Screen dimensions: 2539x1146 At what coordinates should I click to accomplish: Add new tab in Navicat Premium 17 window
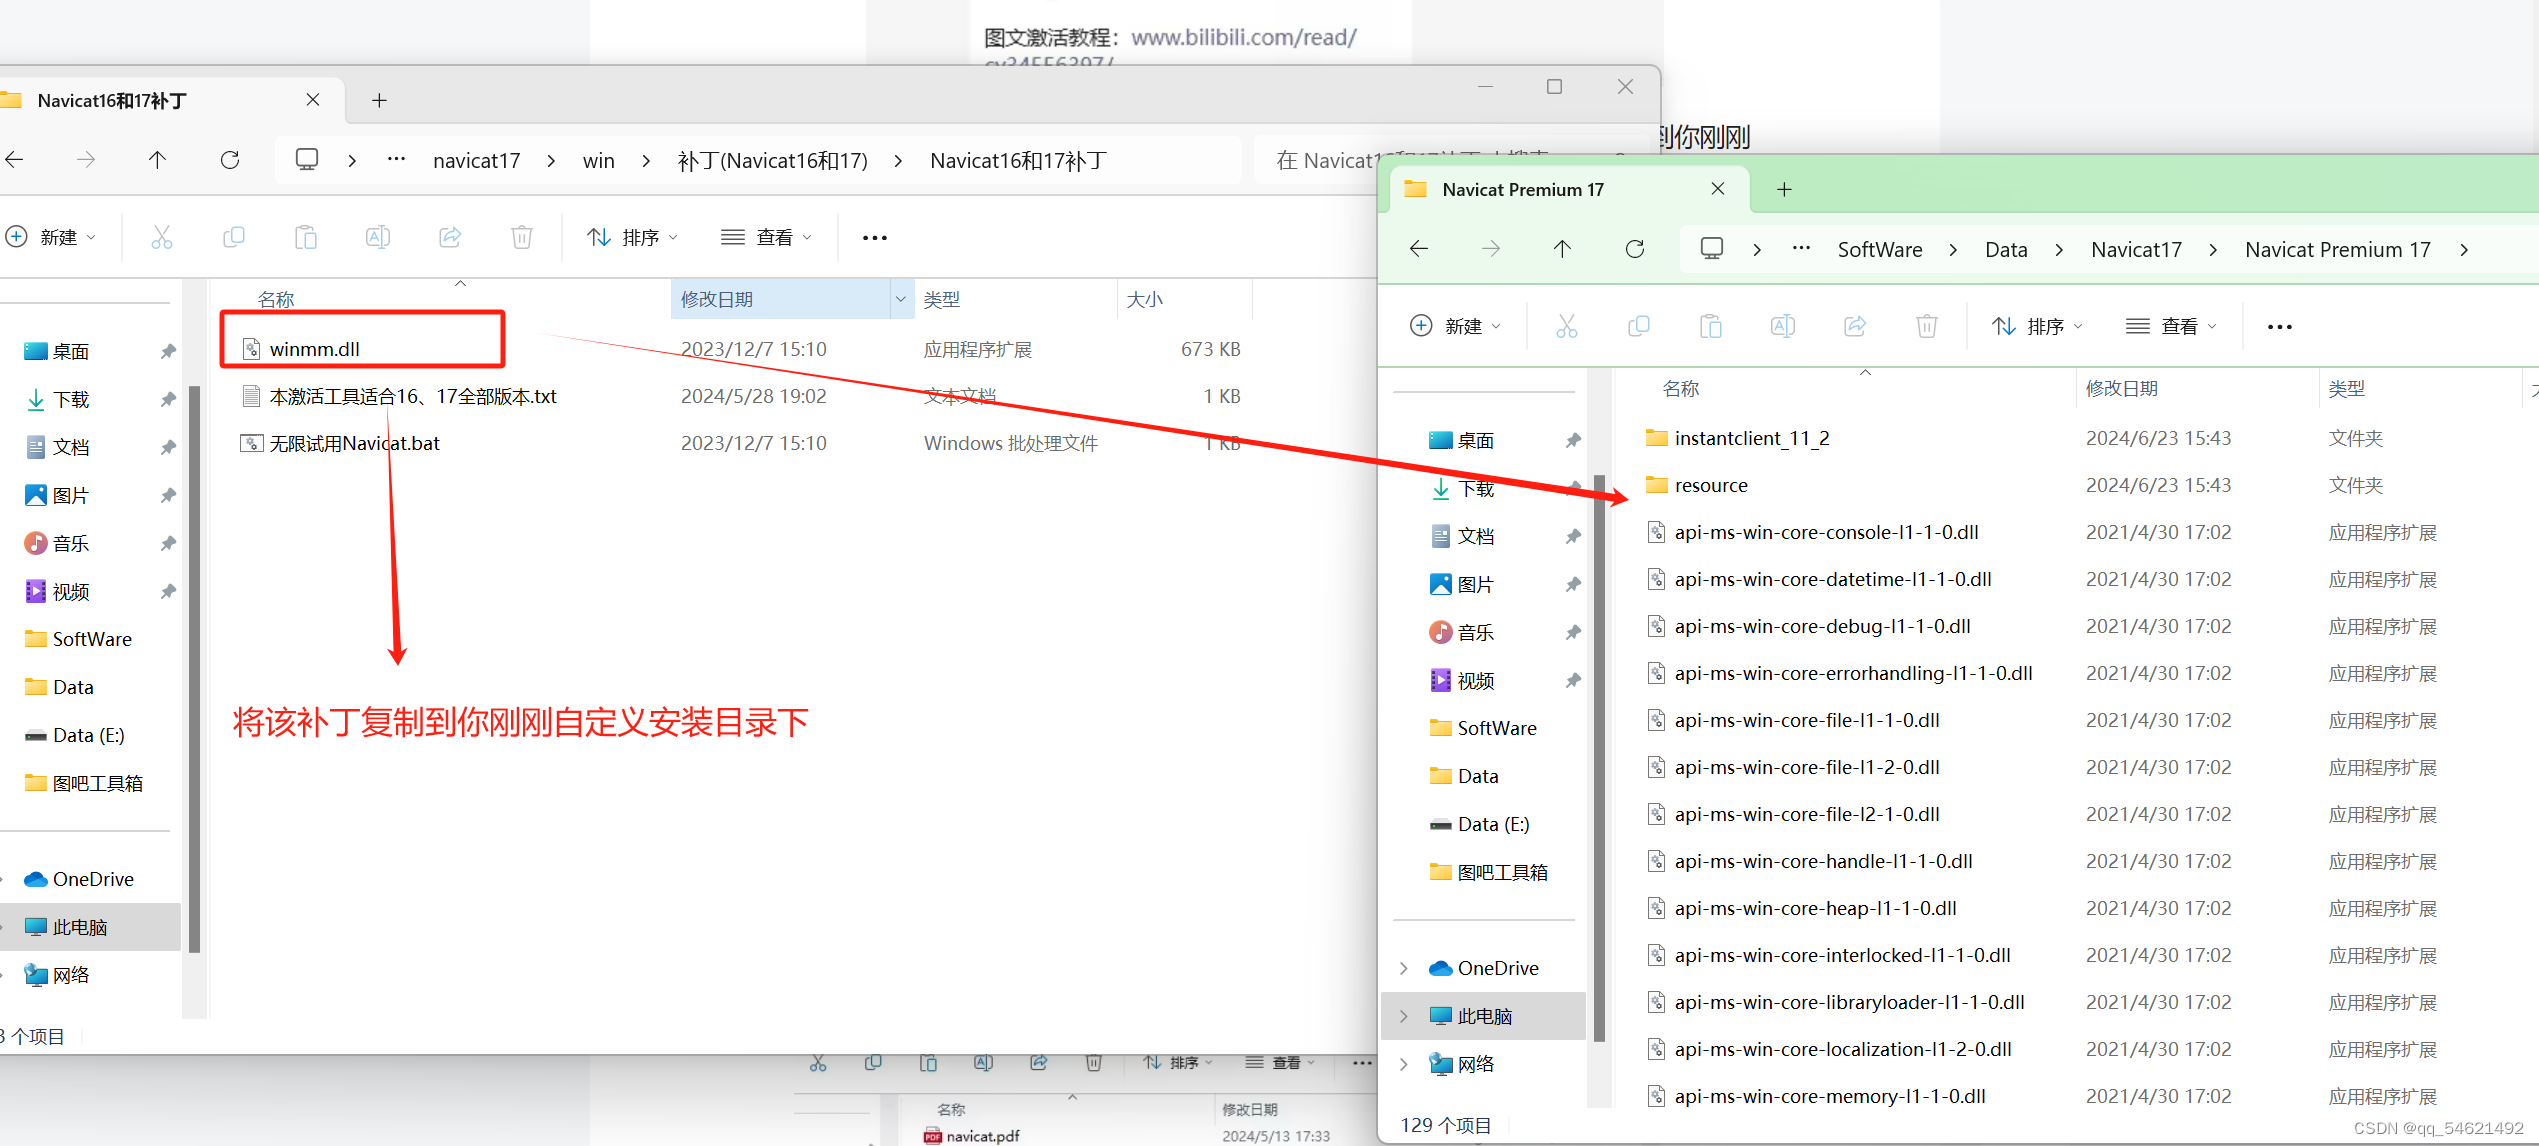(1784, 189)
